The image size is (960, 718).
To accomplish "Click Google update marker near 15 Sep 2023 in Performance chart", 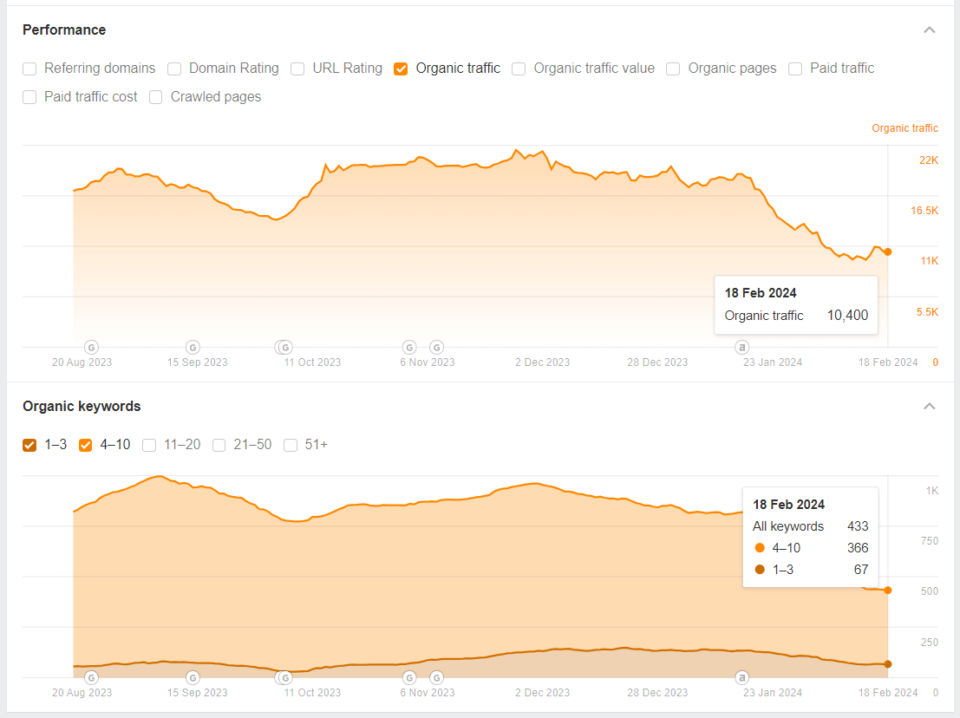I will point(193,348).
